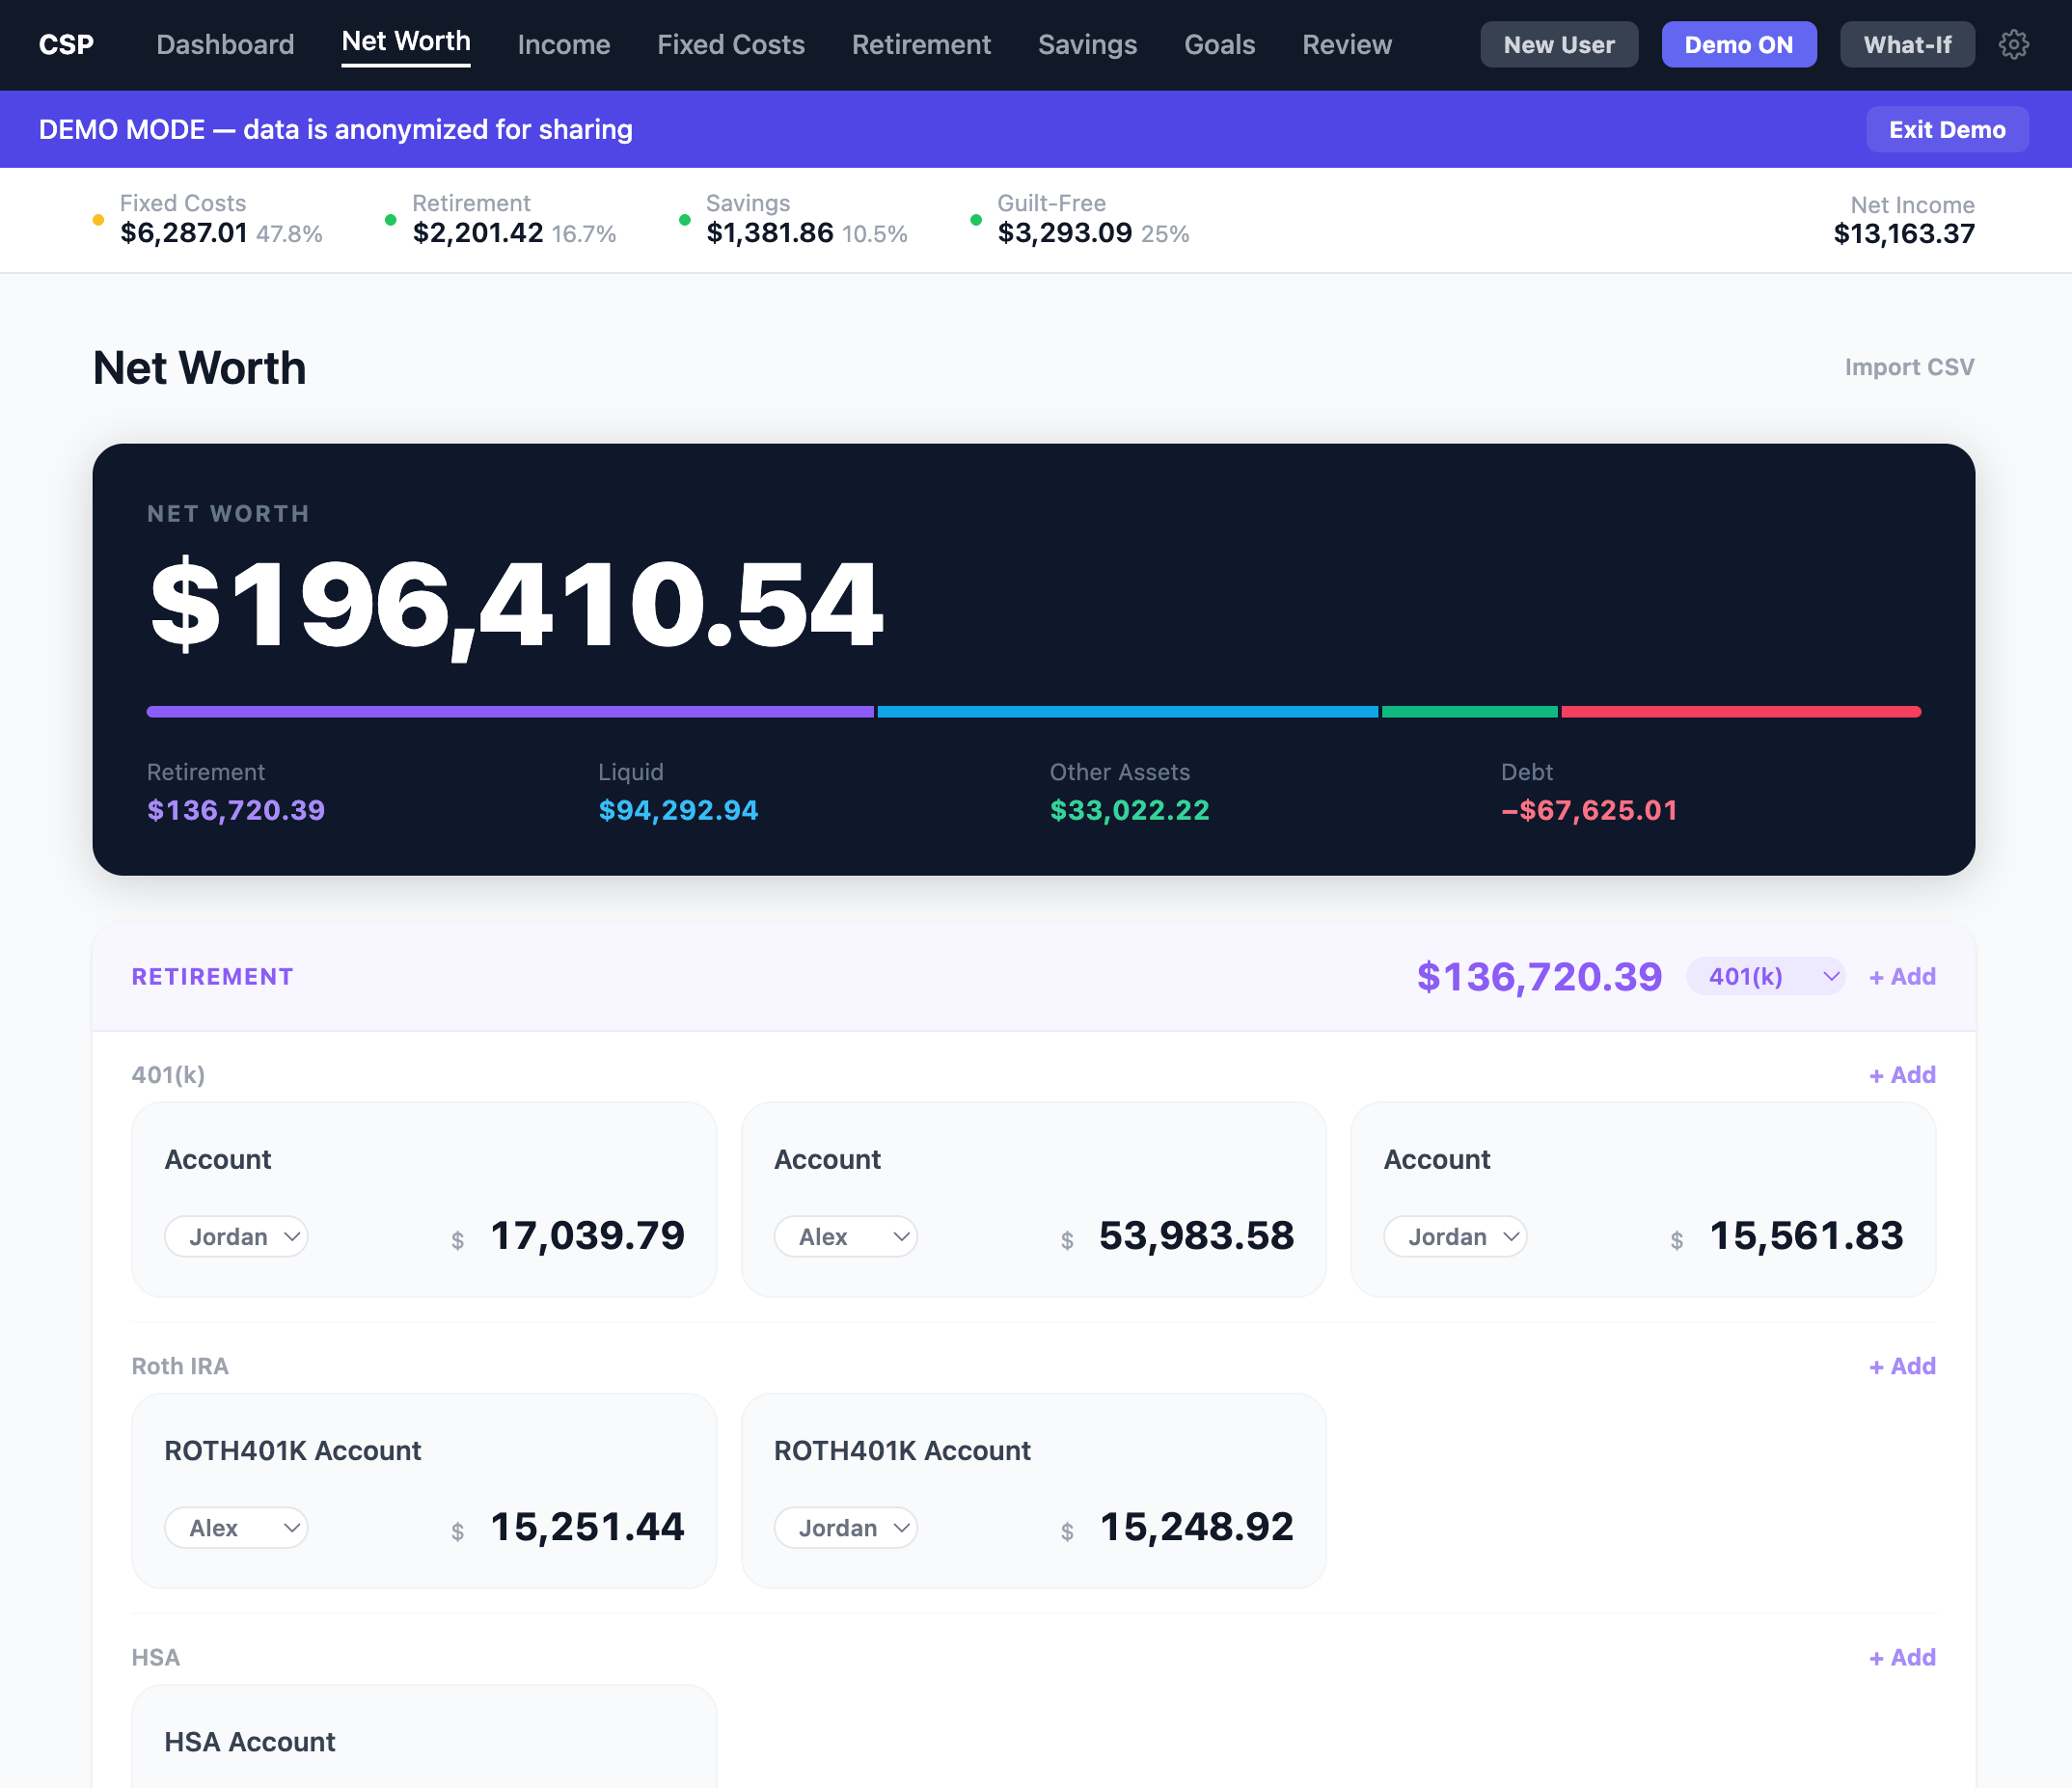Change Jordan owner on second ROTH401K Account
The width and height of the screenshot is (2072, 1788).
pos(845,1528)
